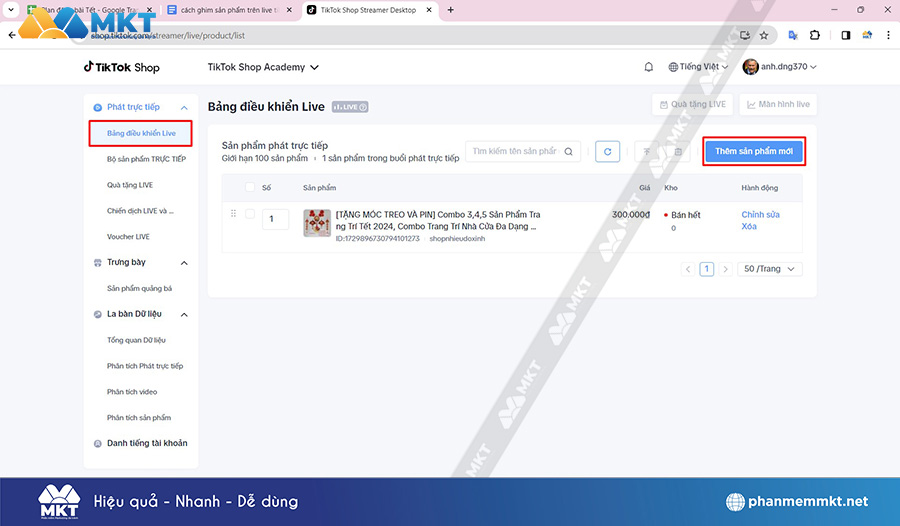Toggle the select-all checkbox in the table header

[250, 187]
